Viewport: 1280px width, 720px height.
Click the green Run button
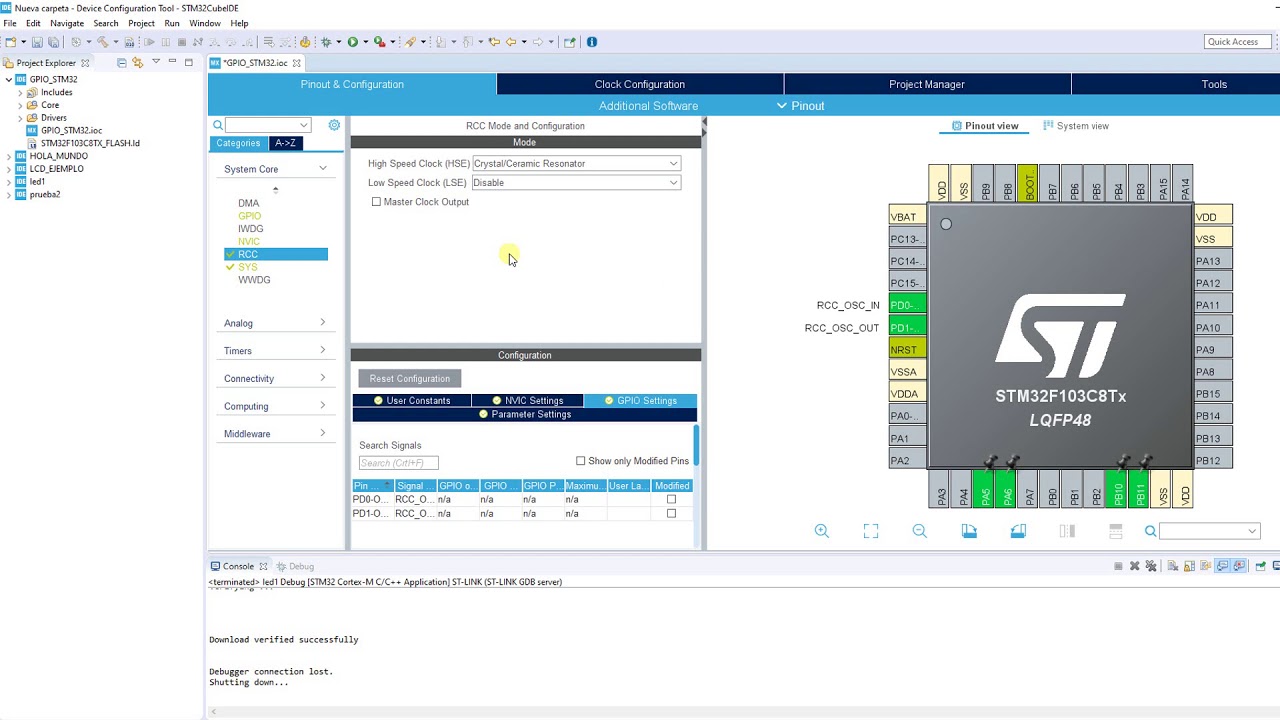click(353, 42)
